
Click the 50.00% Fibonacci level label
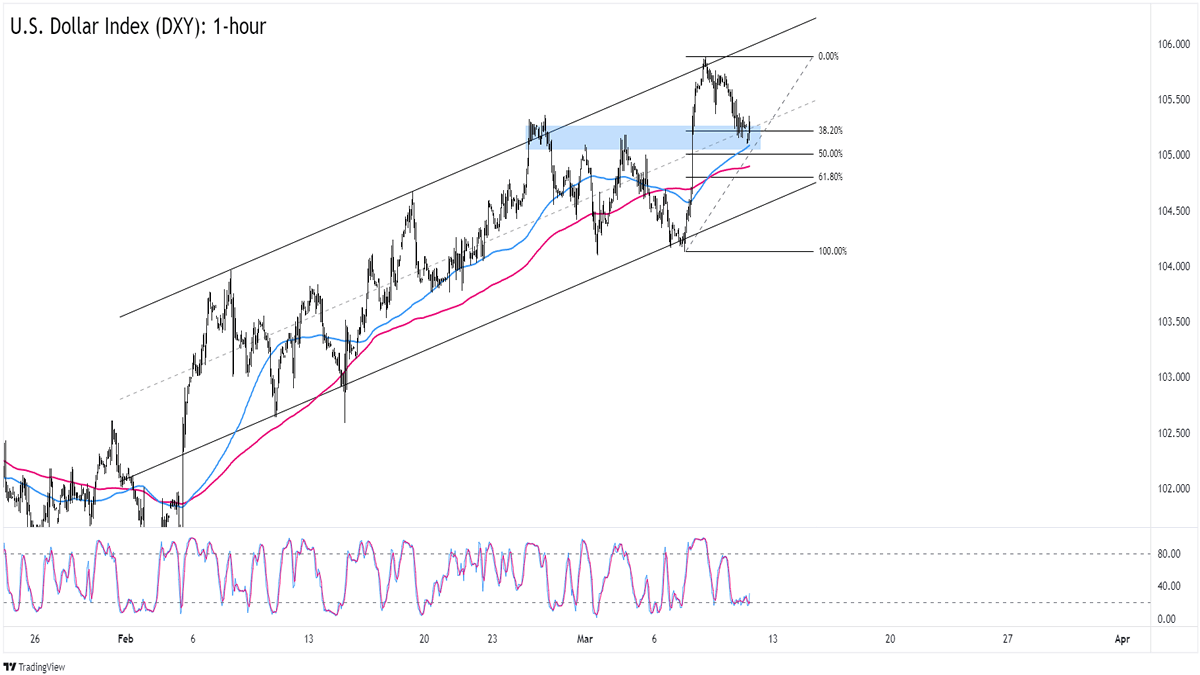[830, 154]
